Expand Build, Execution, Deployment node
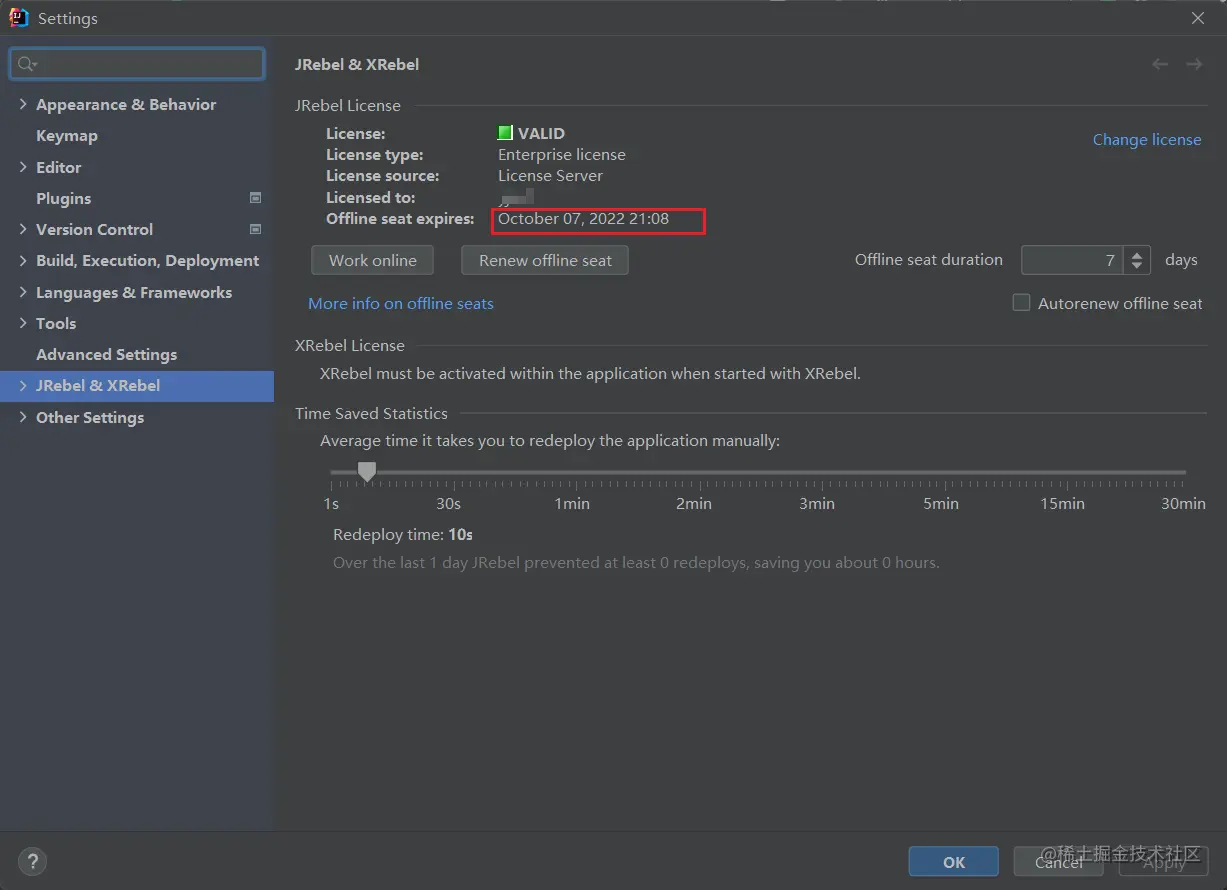The width and height of the screenshot is (1227, 890). pyautogui.click(x=22, y=260)
